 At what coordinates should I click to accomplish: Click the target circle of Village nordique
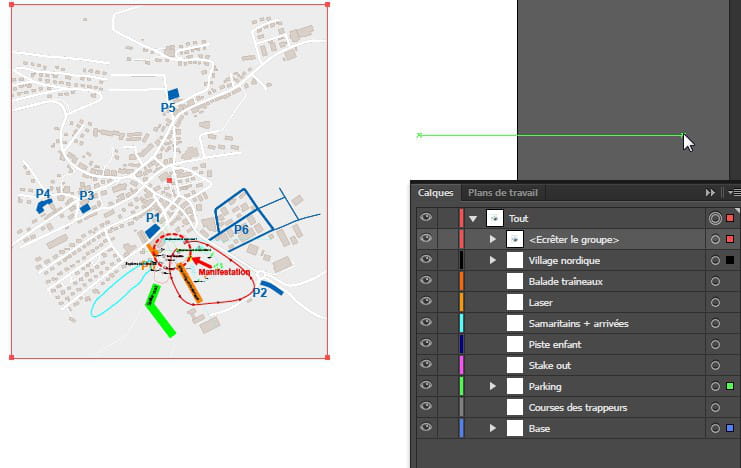coord(714,260)
